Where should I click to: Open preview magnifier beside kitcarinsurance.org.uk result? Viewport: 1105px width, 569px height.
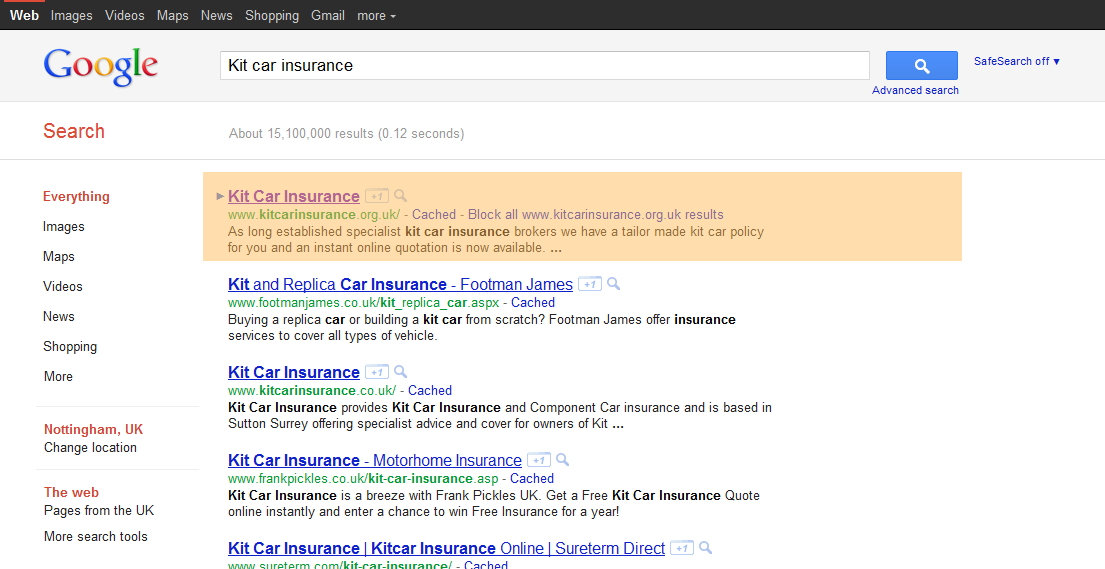(400, 195)
